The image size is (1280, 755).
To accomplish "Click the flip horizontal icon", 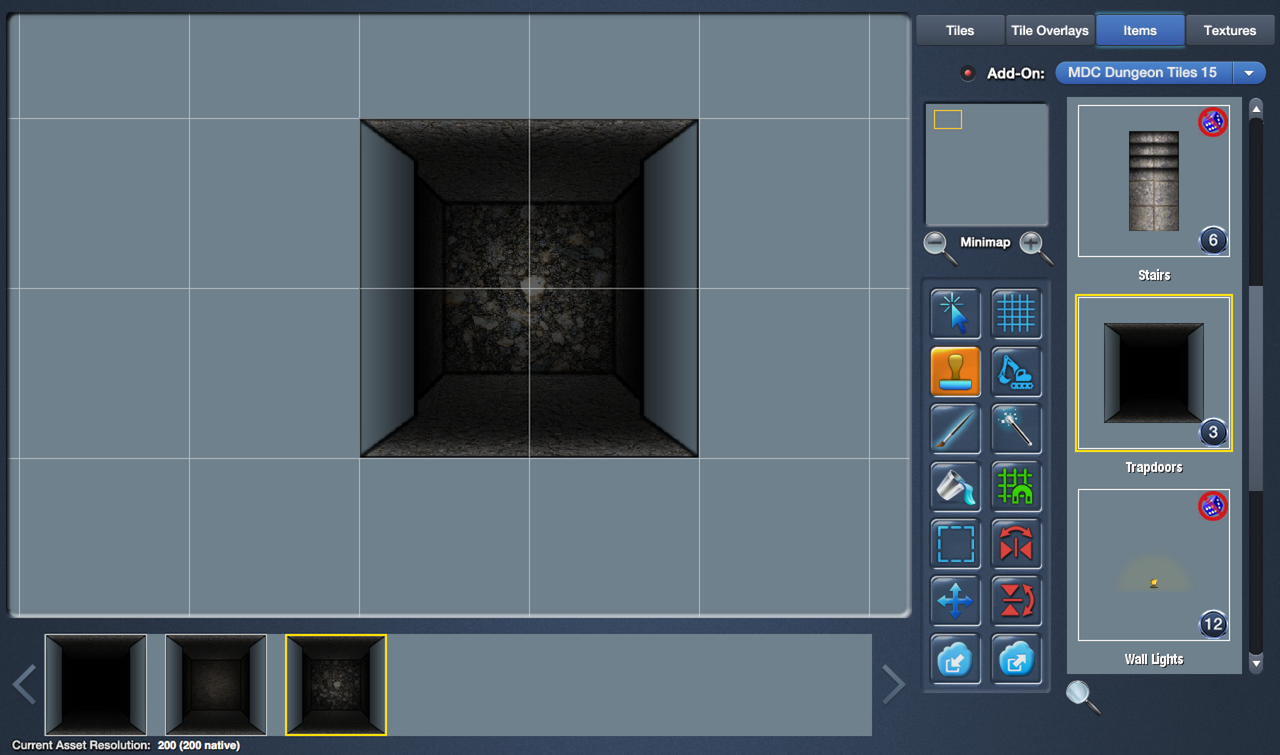I will coord(1016,544).
